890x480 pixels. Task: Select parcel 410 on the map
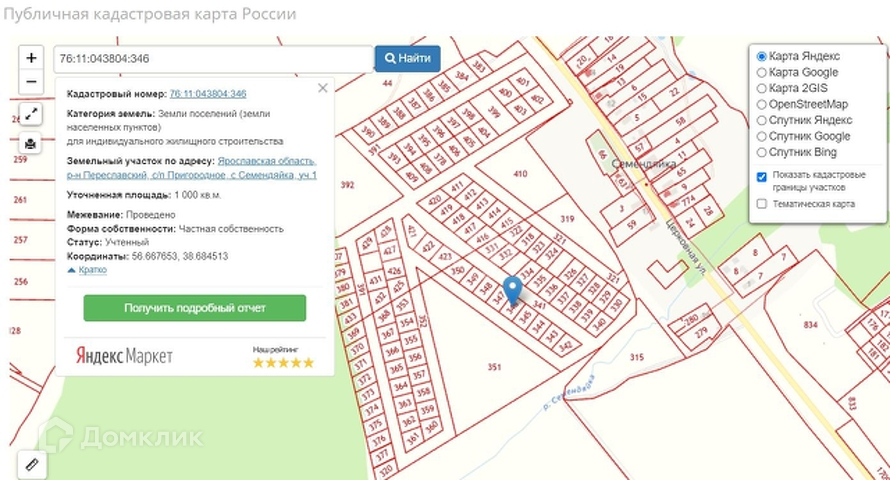pyautogui.click(x=520, y=174)
